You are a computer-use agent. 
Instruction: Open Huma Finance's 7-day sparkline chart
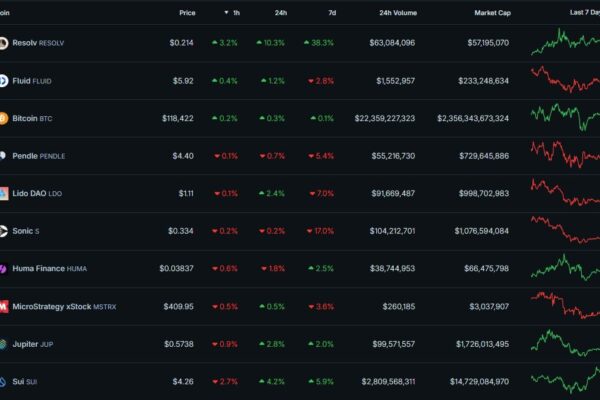pos(565,267)
